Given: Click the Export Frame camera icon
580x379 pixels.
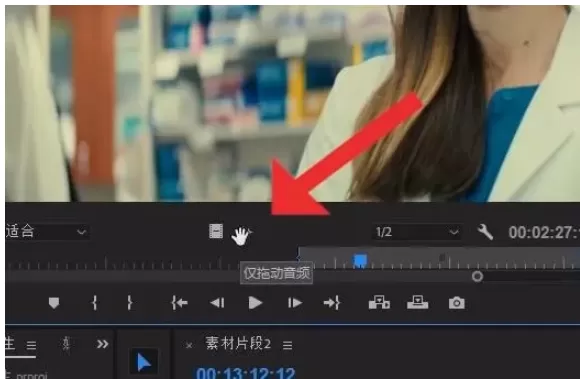Looking at the screenshot, I should click(457, 303).
